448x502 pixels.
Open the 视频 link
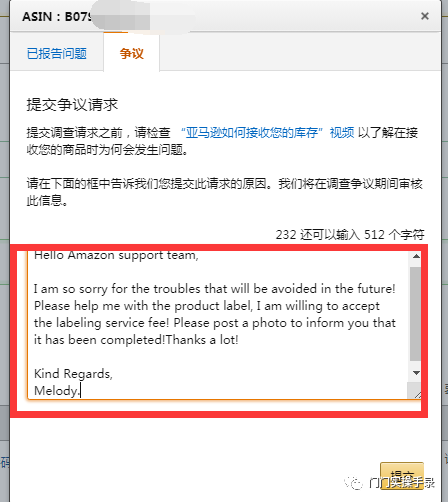tap(342, 133)
